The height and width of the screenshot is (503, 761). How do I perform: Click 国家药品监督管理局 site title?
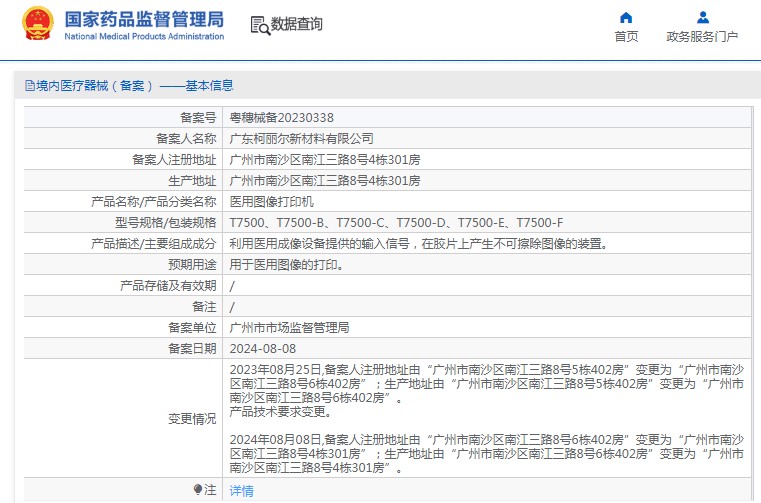click(x=144, y=19)
